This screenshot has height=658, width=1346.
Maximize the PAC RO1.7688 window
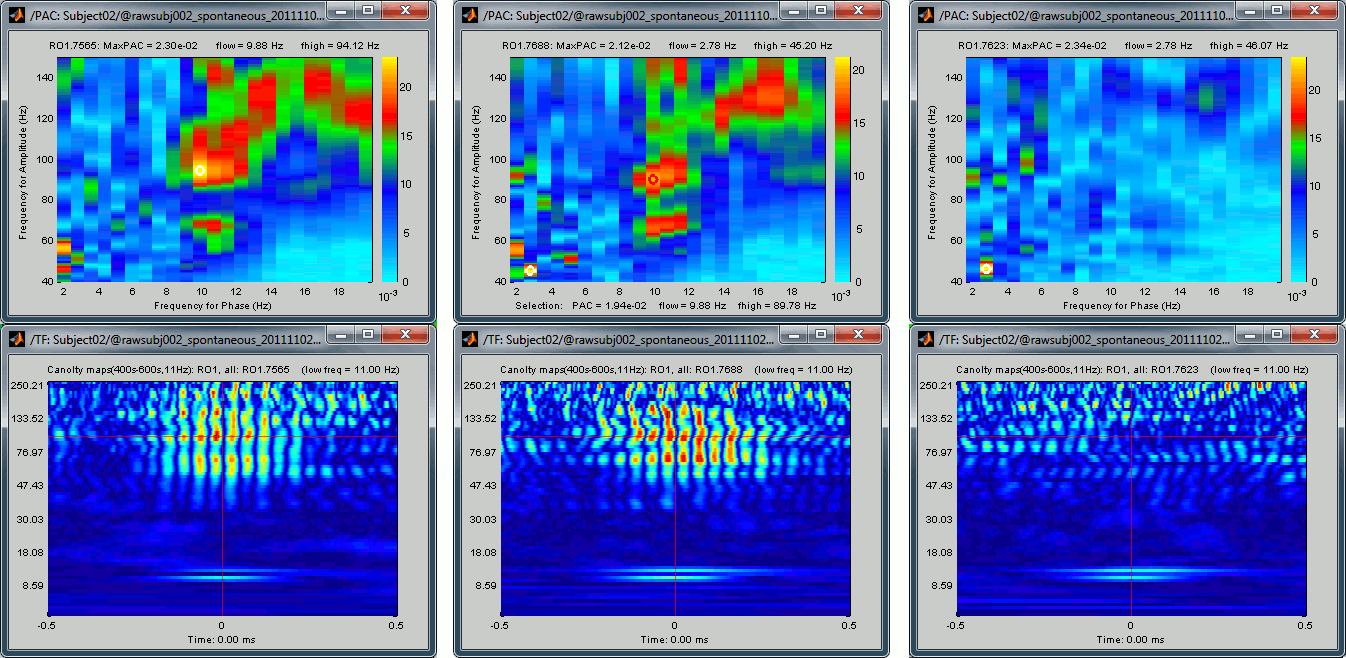click(x=820, y=11)
